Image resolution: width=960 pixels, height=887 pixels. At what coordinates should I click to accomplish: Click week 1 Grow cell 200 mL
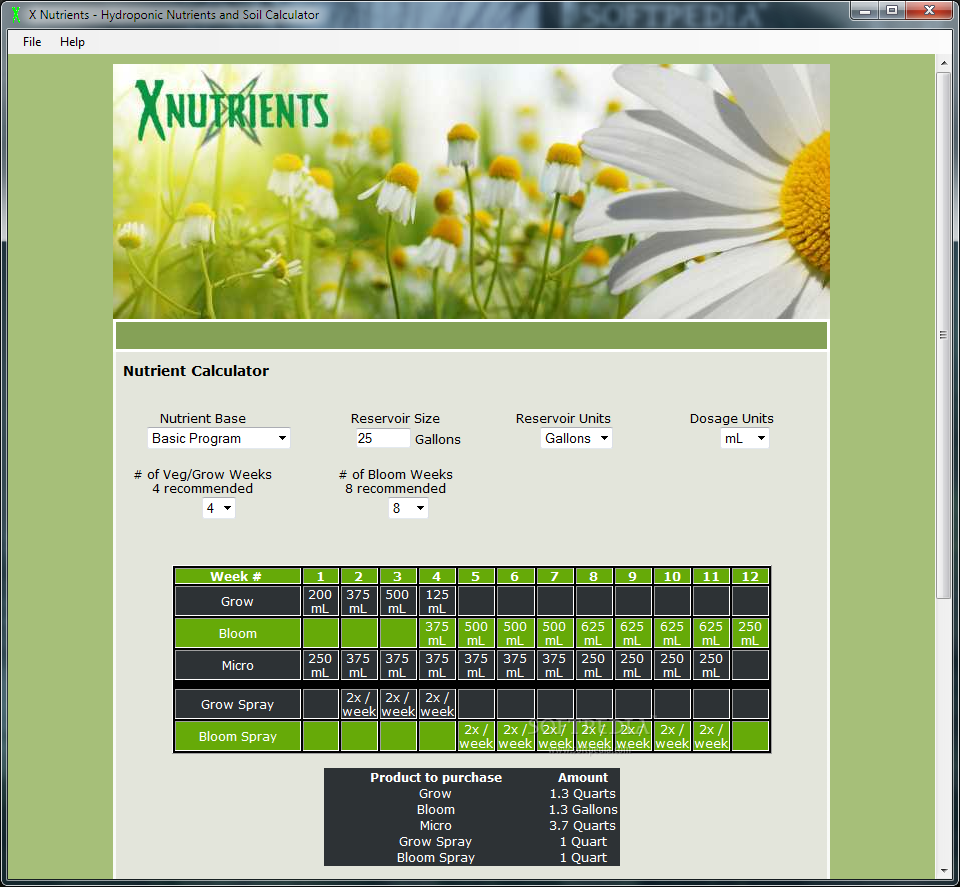[x=320, y=601]
